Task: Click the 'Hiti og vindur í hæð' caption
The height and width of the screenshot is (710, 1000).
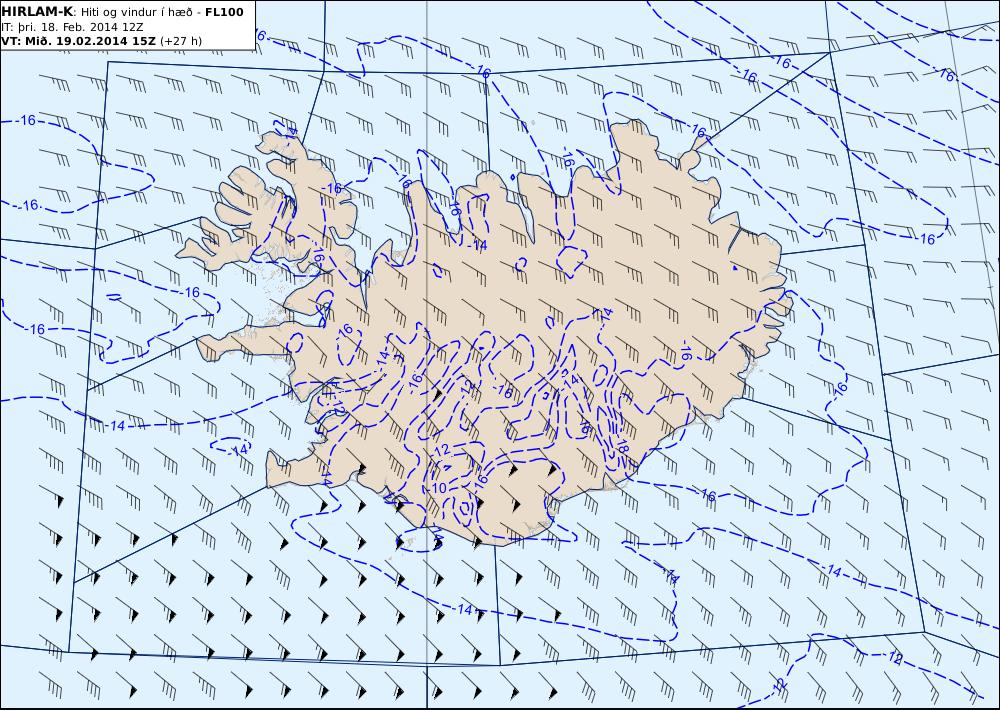Action: click(x=136, y=12)
